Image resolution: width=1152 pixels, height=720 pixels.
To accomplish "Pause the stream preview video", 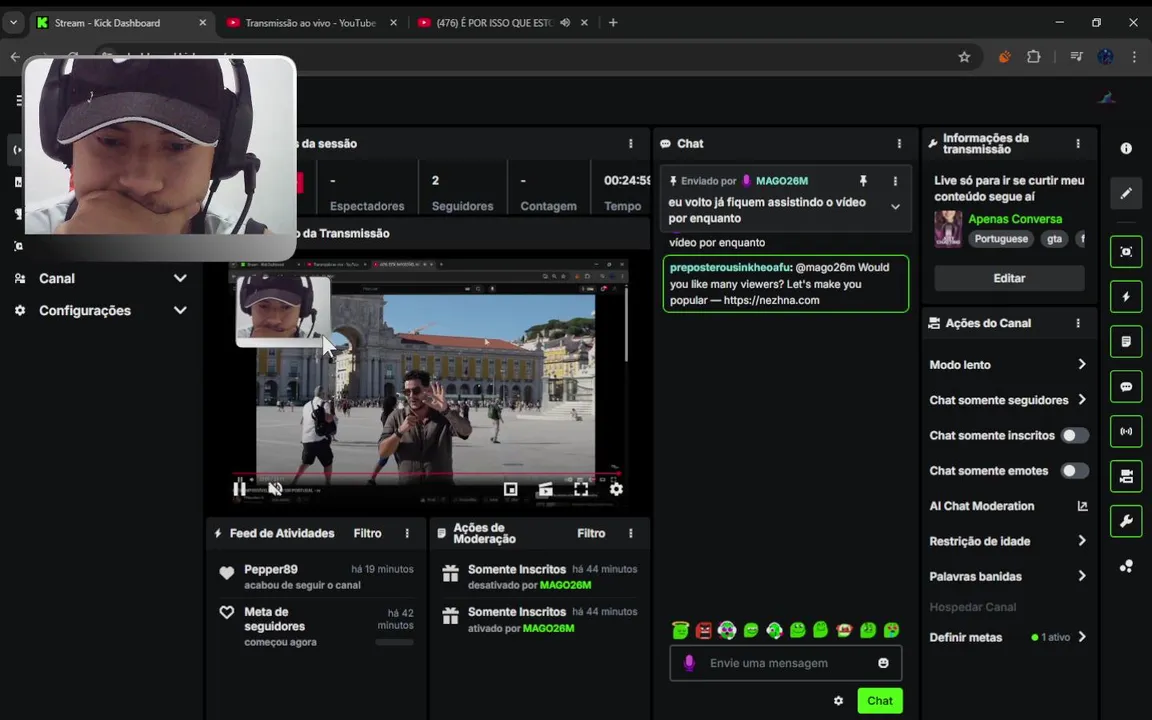I will click(x=240, y=489).
